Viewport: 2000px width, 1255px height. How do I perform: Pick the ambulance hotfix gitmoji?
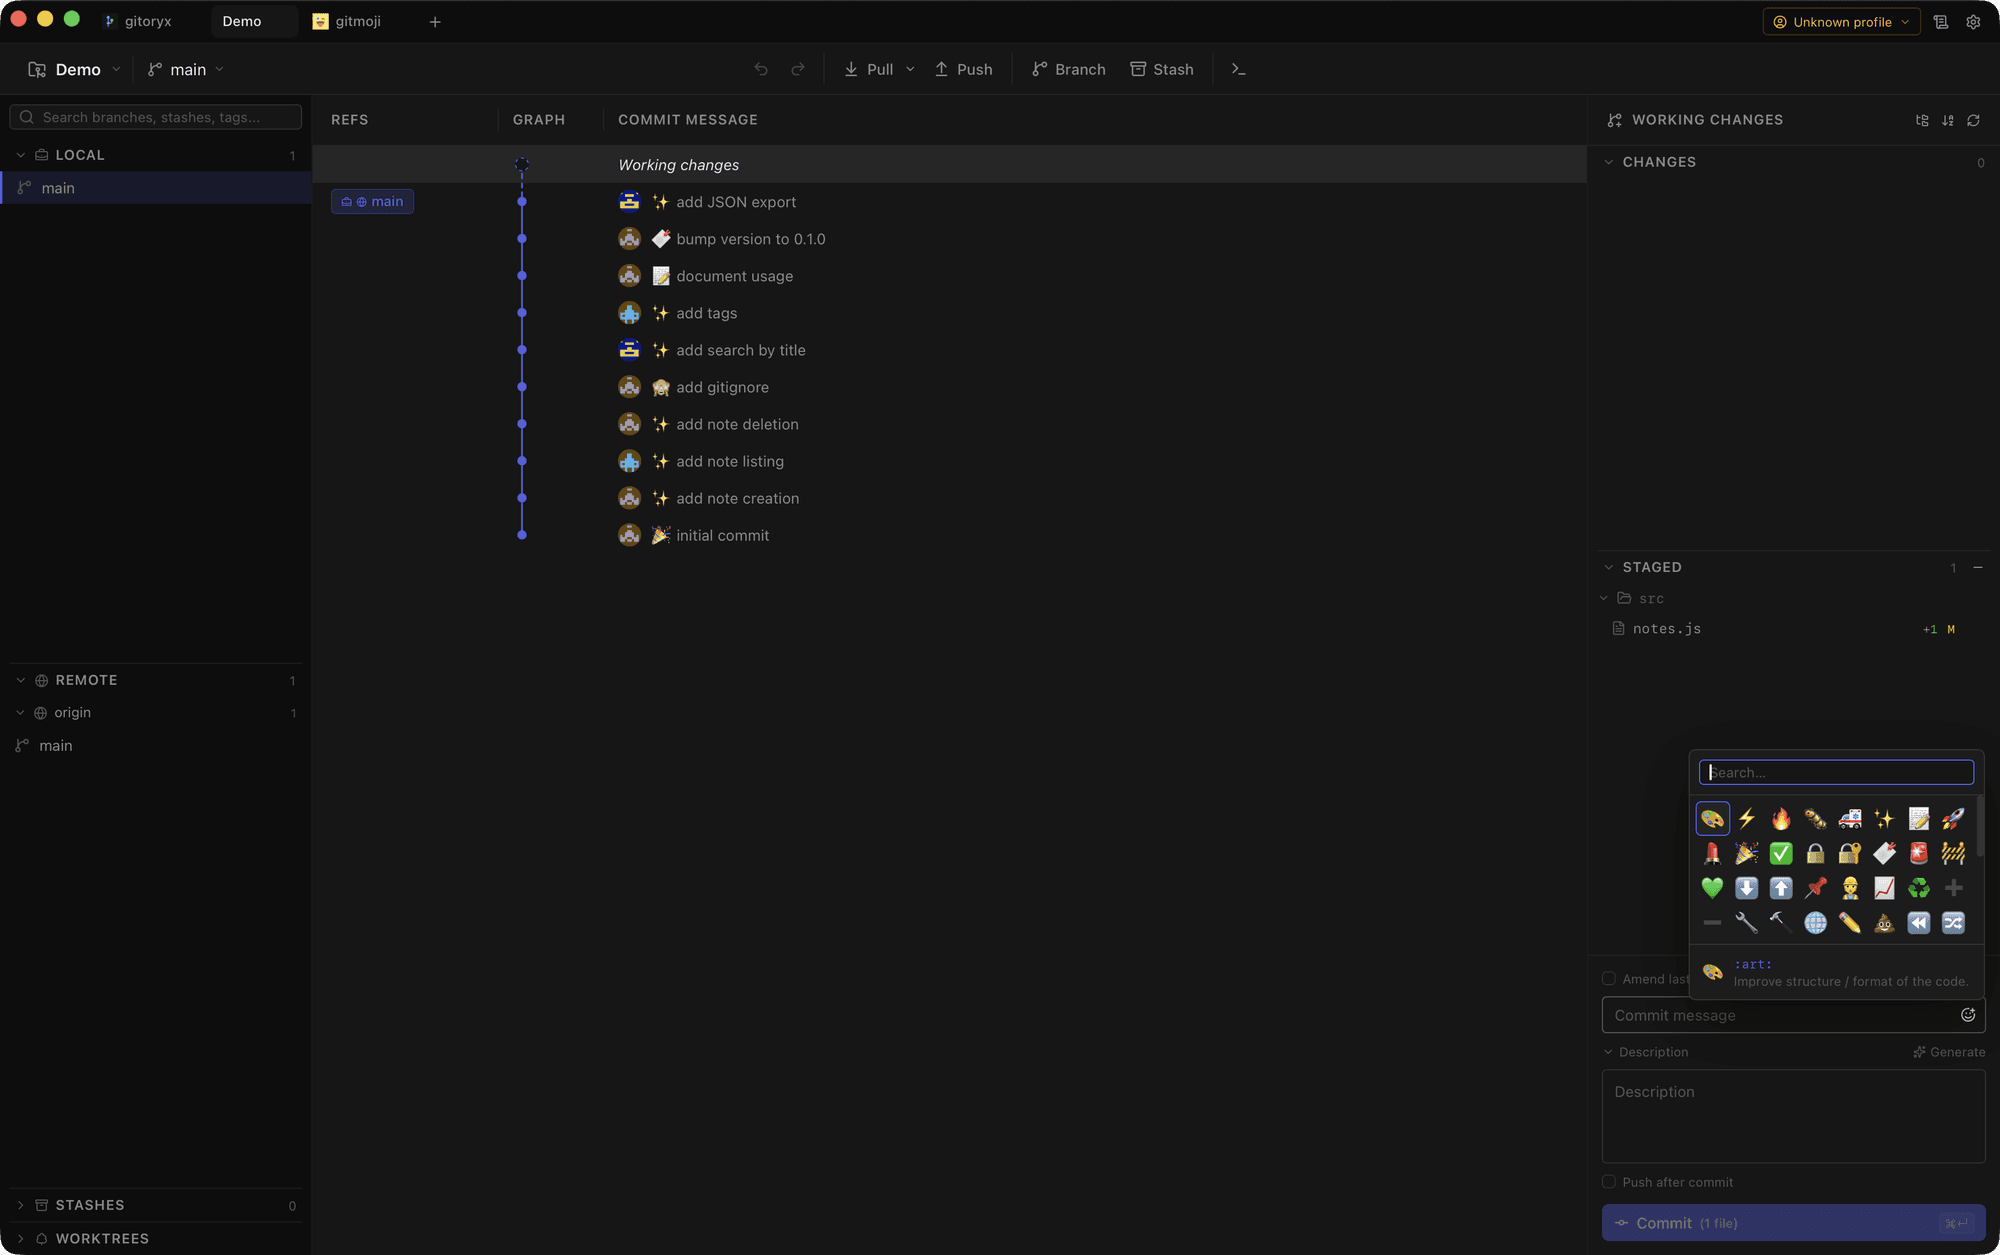tap(1850, 819)
